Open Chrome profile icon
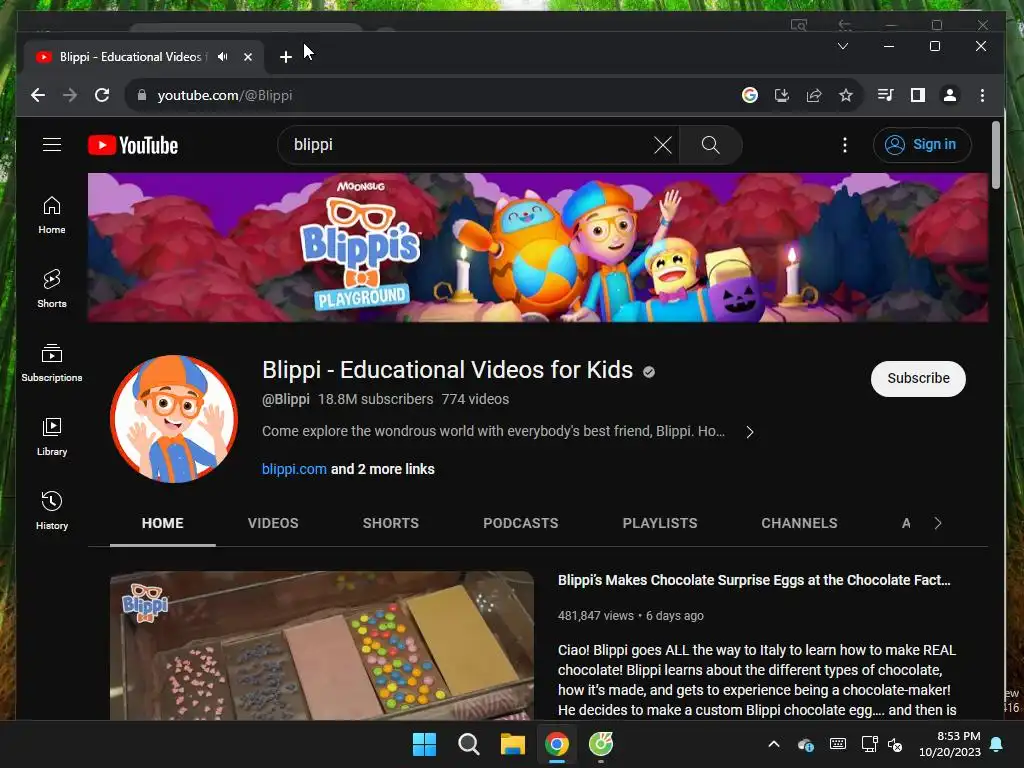Image resolution: width=1024 pixels, height=768 pixels. [950, 95]
